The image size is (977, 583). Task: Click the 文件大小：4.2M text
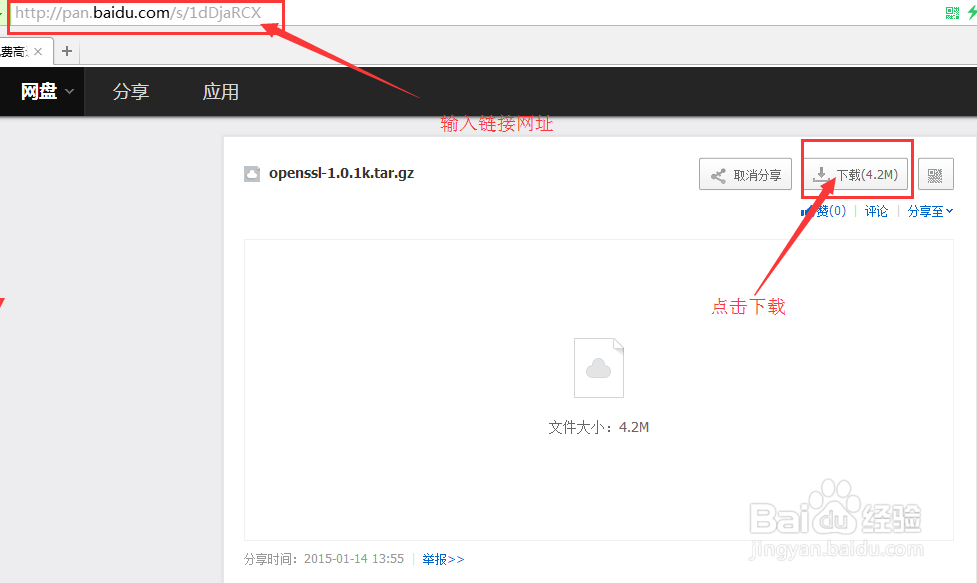coord(599,427)
